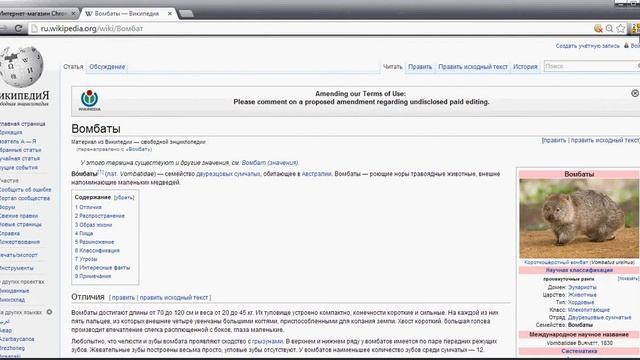Open Случайная статья sidebar link
The image size is (640, 360).
[x=20, y=158]
